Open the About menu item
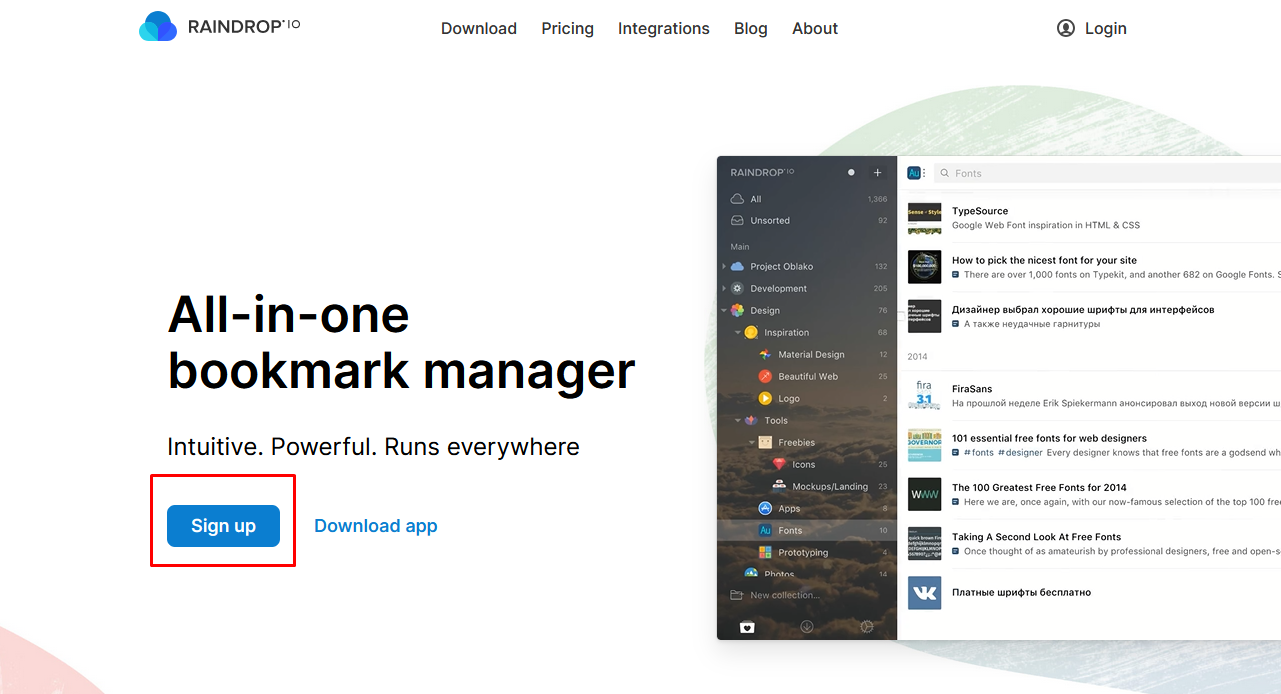 815,28
